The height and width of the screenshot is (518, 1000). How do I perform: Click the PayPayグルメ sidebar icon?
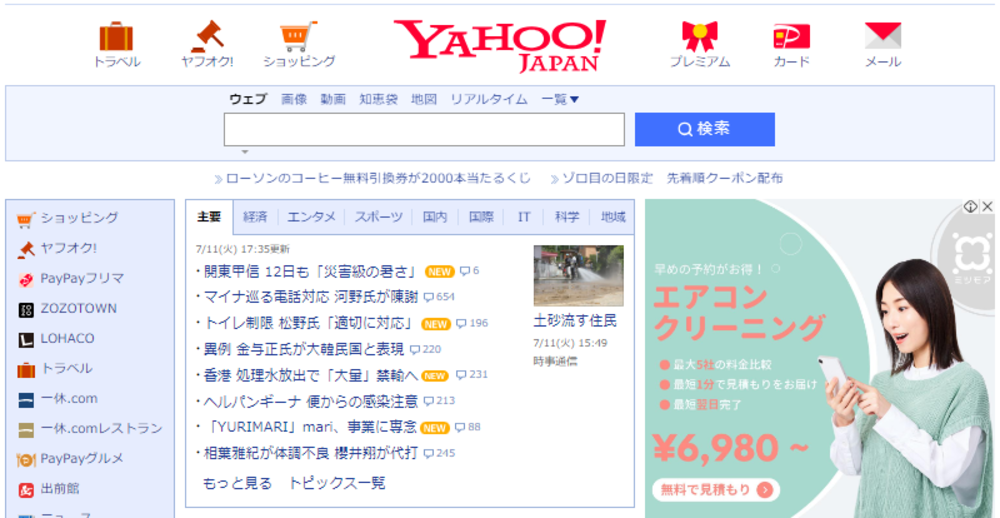[x=26, y=459]
